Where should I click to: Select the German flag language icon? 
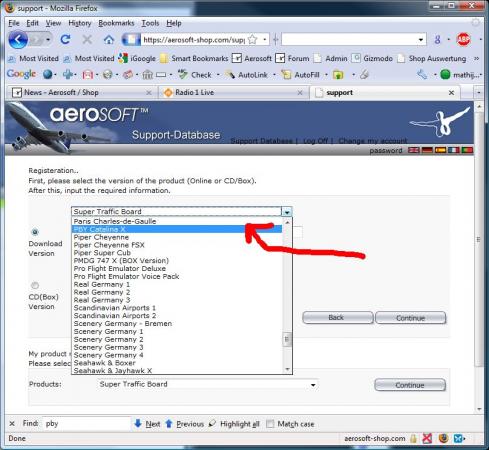[427, 150]
